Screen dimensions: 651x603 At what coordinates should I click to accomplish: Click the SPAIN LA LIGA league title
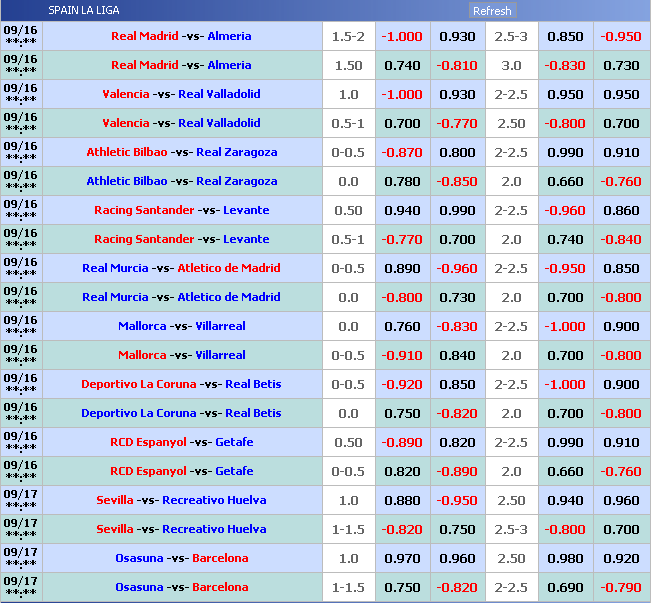[84, 10]
